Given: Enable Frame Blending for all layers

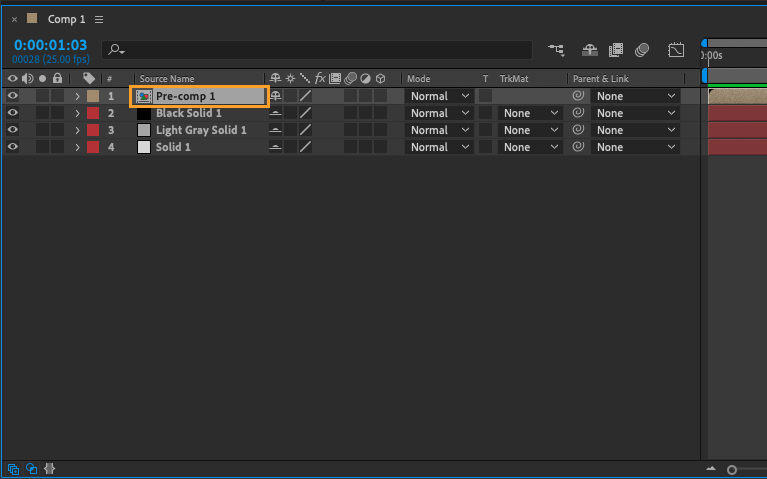Looking at the screenshot, I should (x=615, y=49).
